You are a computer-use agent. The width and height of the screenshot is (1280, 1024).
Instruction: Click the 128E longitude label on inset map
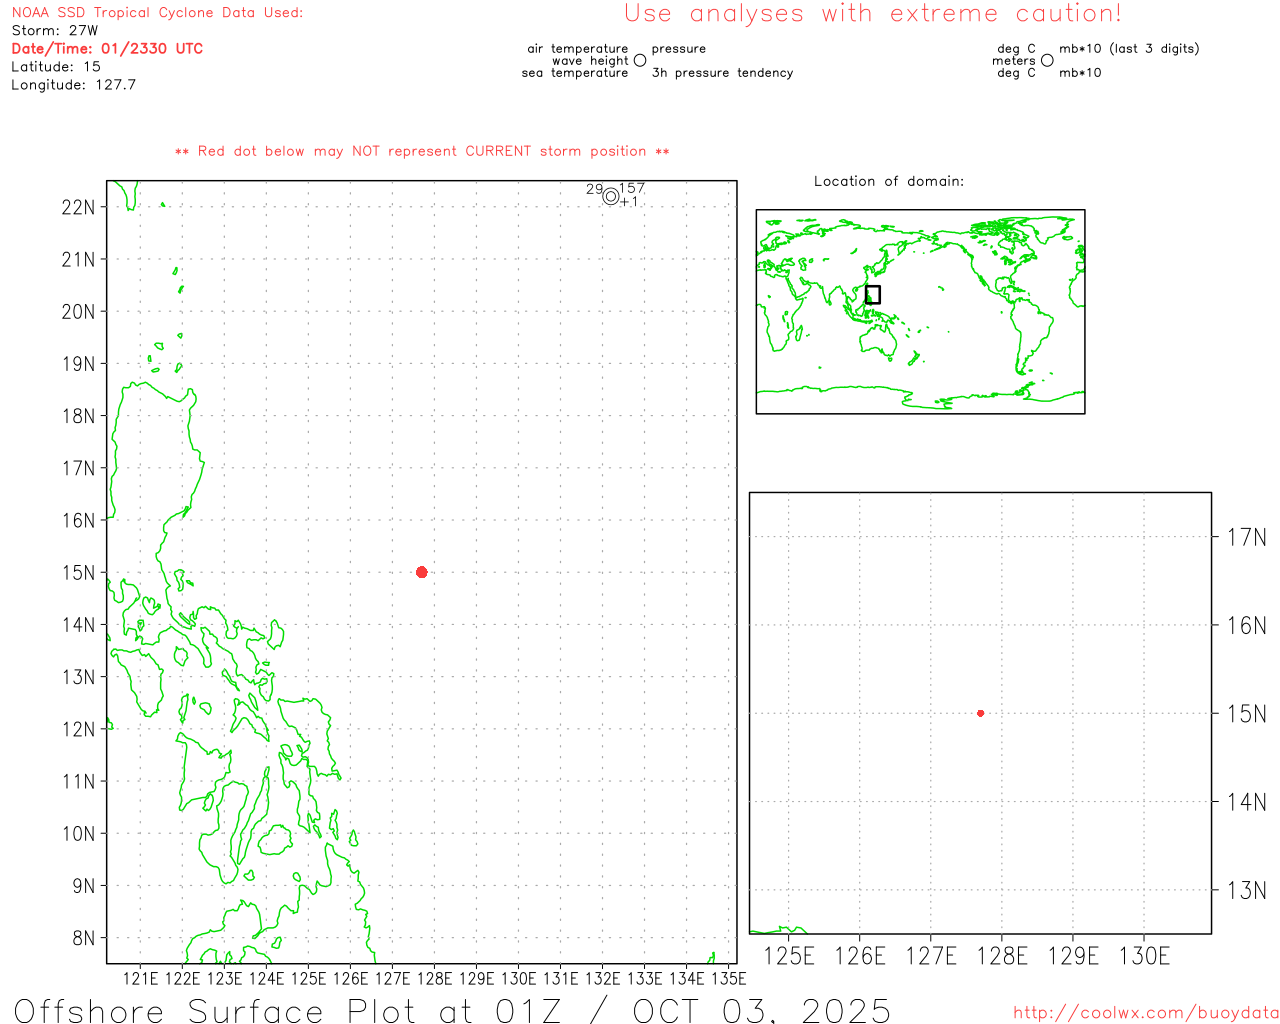(x=1002, y=956)
